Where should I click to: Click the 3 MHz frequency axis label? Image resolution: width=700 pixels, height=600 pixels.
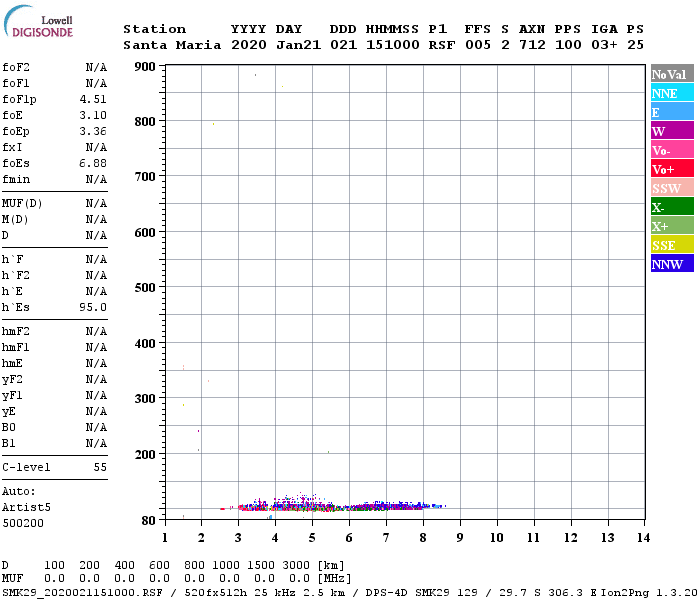(x=238, y=538)
